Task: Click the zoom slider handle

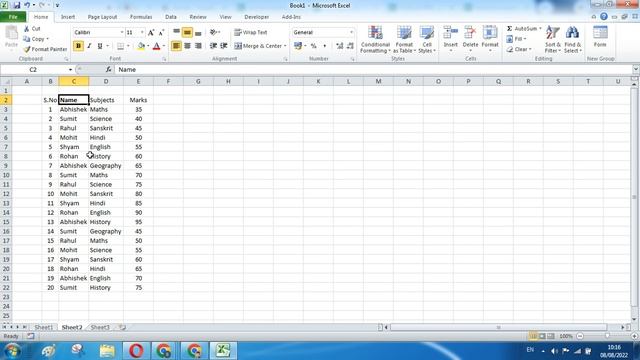Action: tap(607, 336)
